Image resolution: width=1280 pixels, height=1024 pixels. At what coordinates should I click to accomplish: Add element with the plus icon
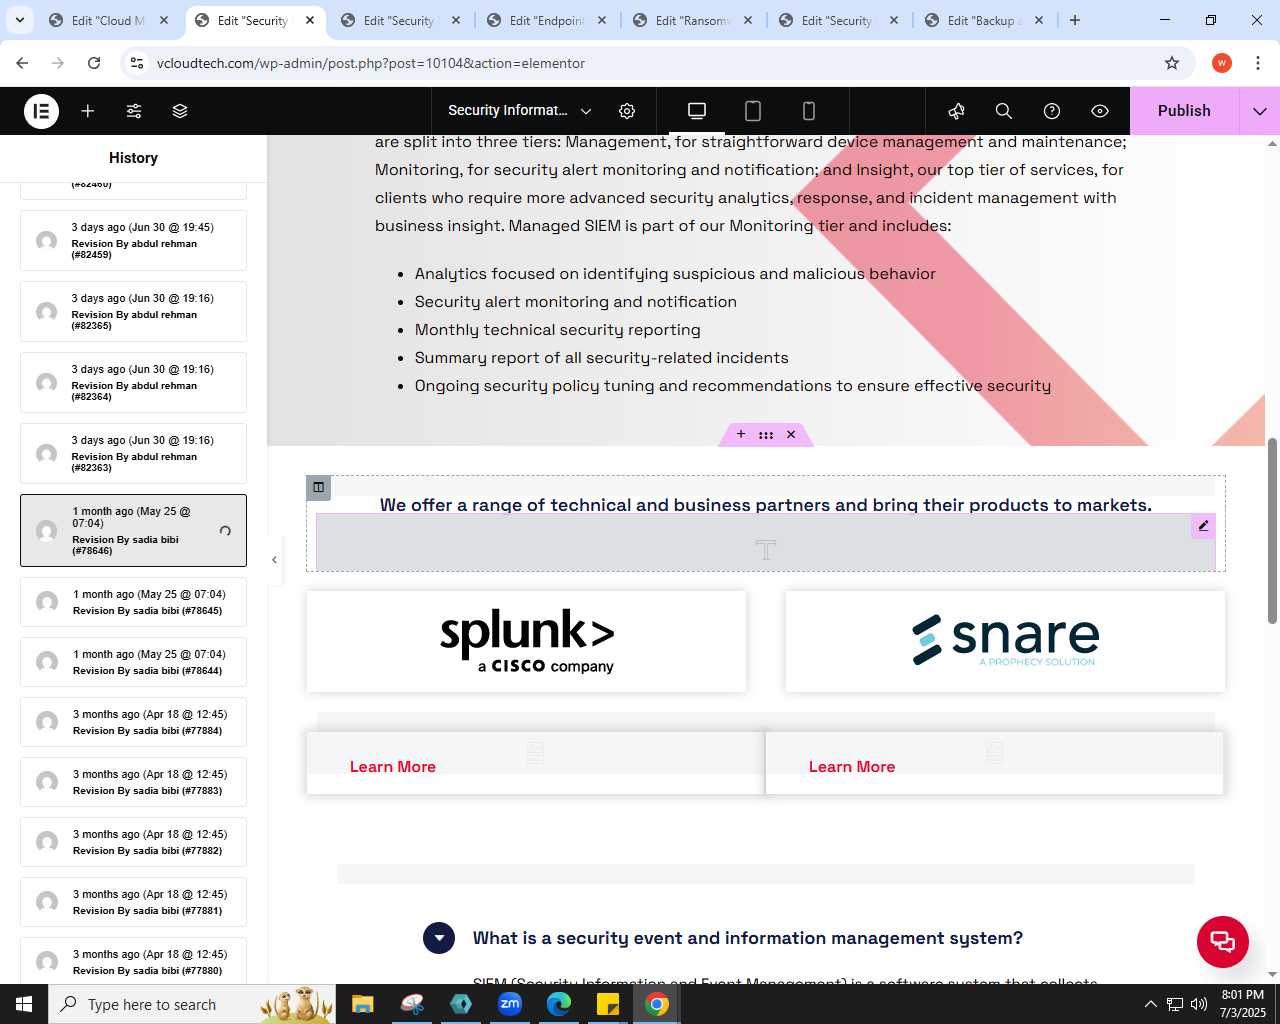pos(88,111)
